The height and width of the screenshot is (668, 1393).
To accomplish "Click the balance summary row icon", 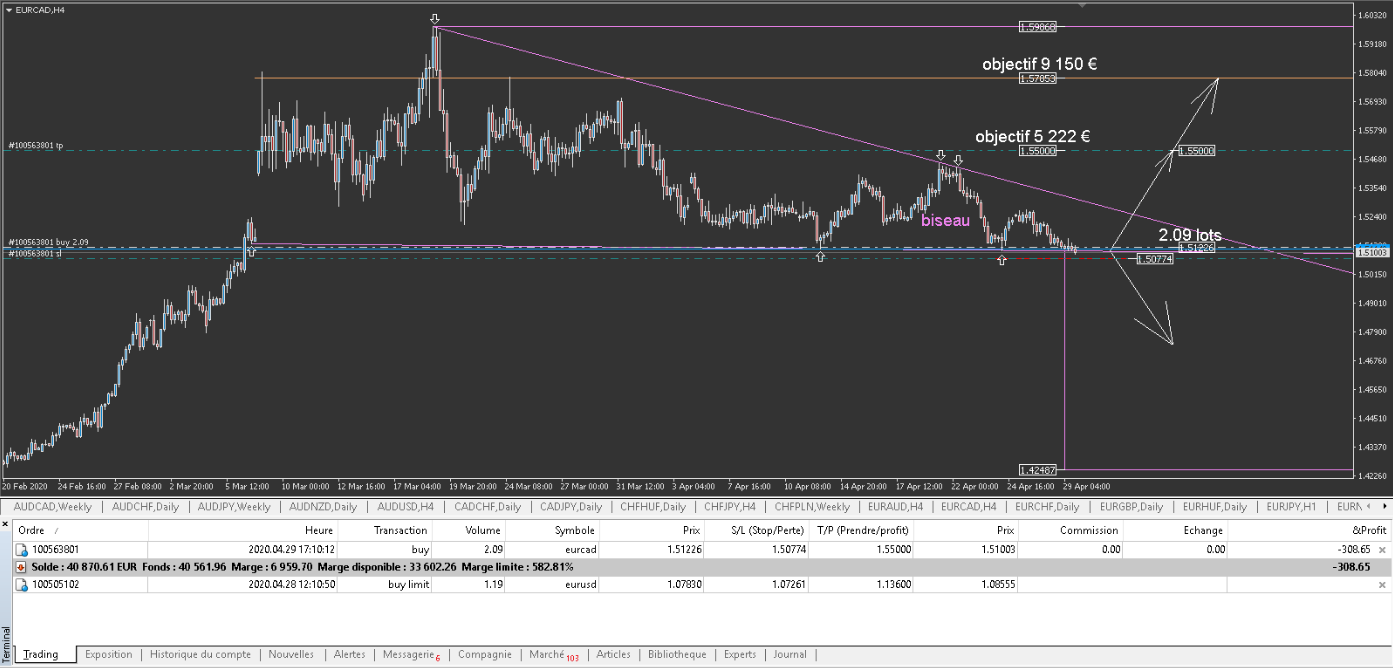I will click(22, 567).
